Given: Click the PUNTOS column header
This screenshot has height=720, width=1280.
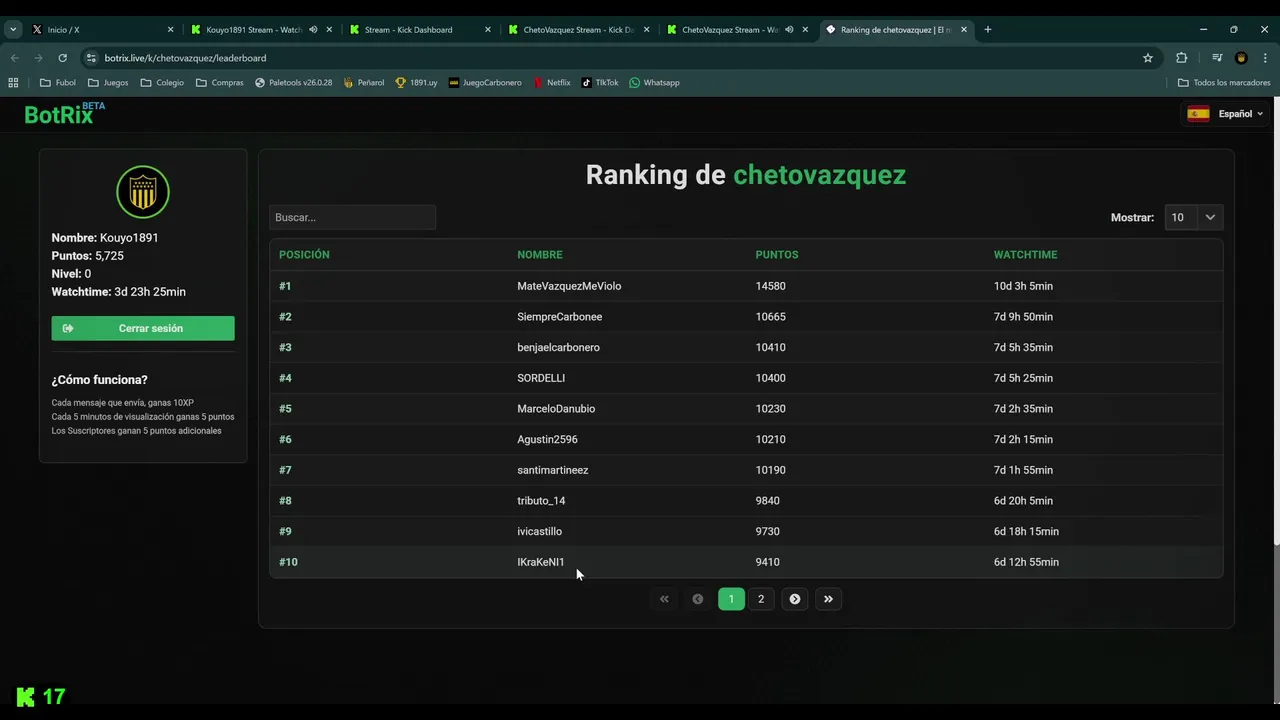Looking at the screenshot, I should (x=777, y=255).
